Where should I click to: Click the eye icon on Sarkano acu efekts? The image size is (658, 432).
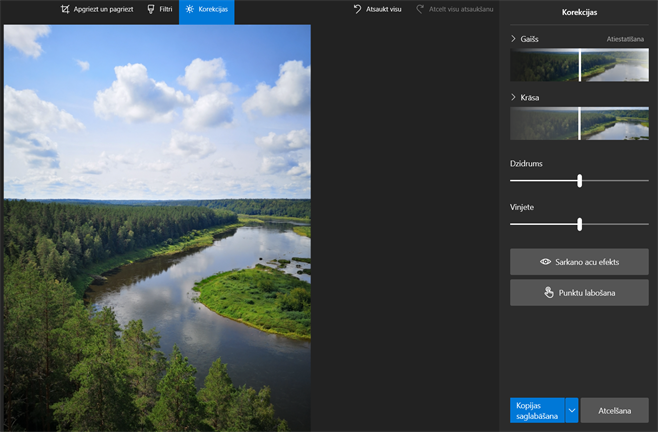(546, 262)
